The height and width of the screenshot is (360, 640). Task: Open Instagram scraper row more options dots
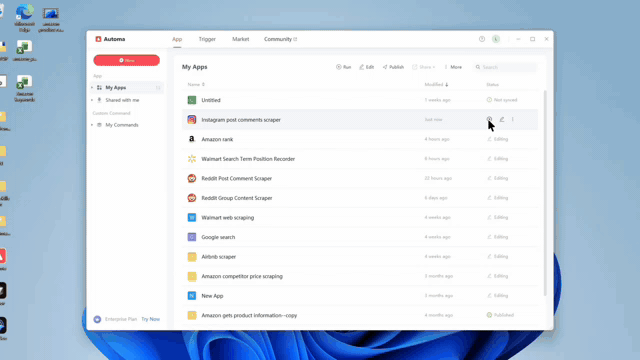tap(513, 119)
